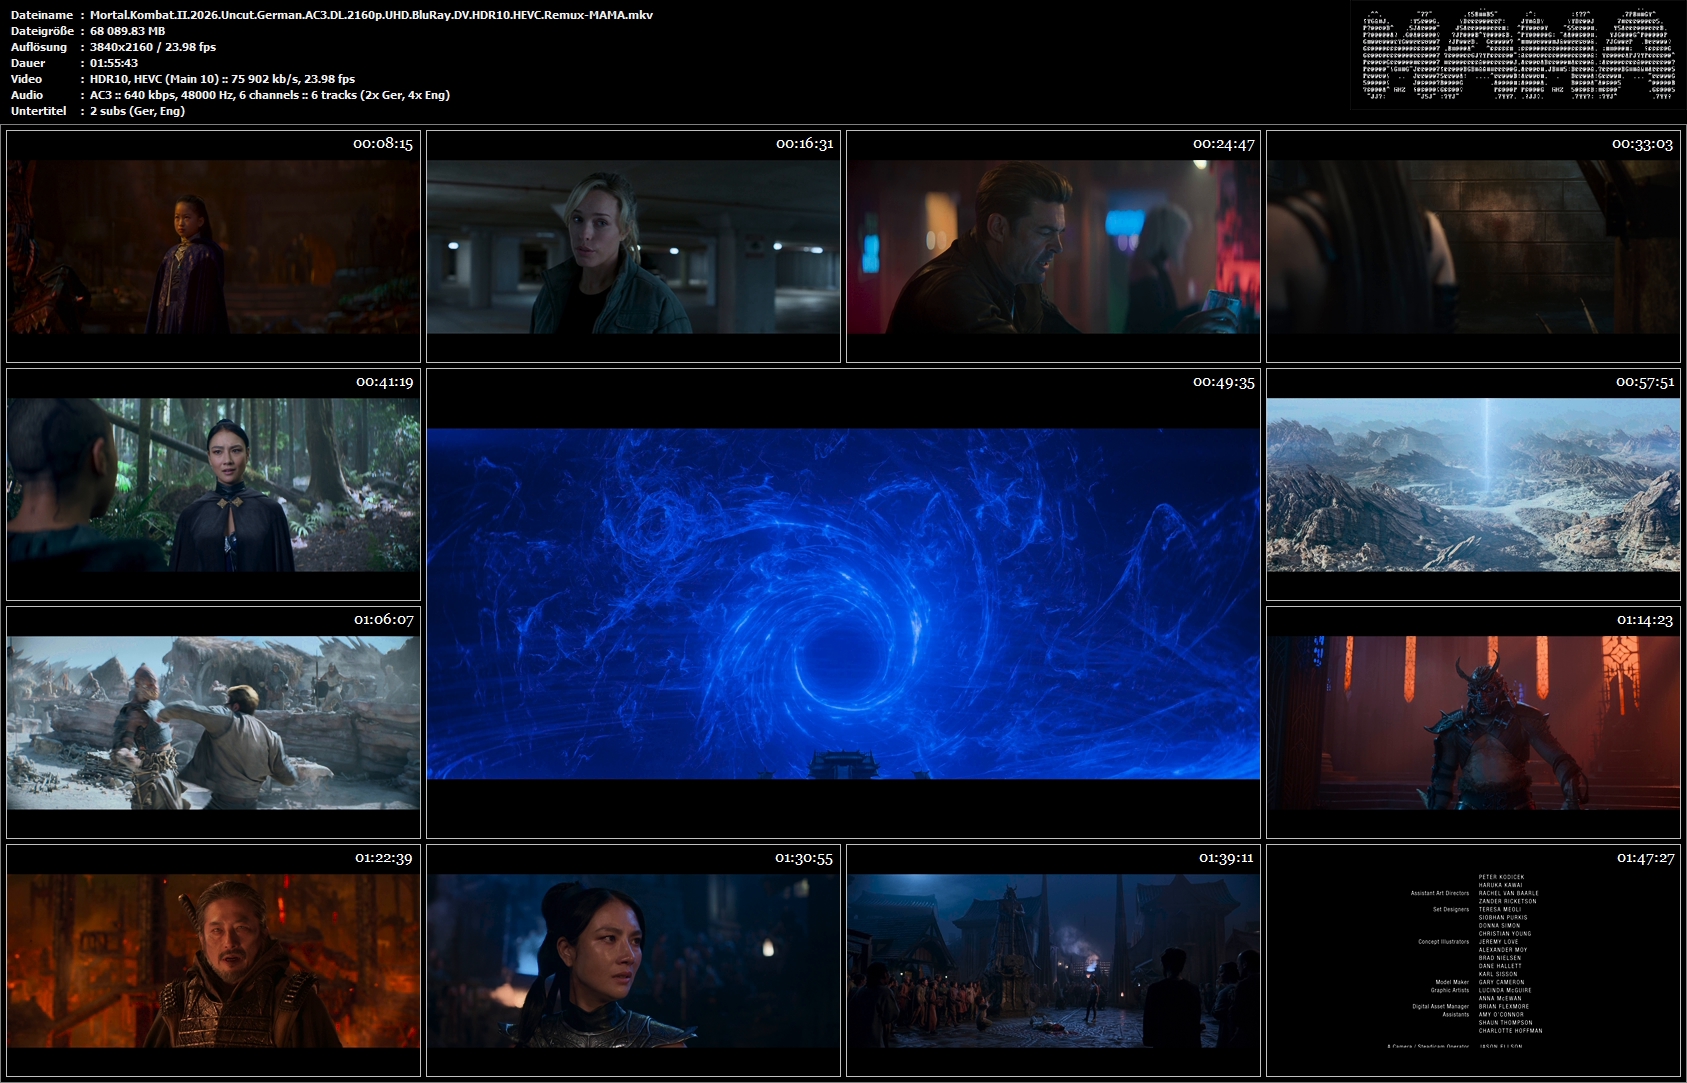1687x1083 pixels.
Task: Select the mountain landscape frame at 00:57:51
Action: pos(1473,484)
